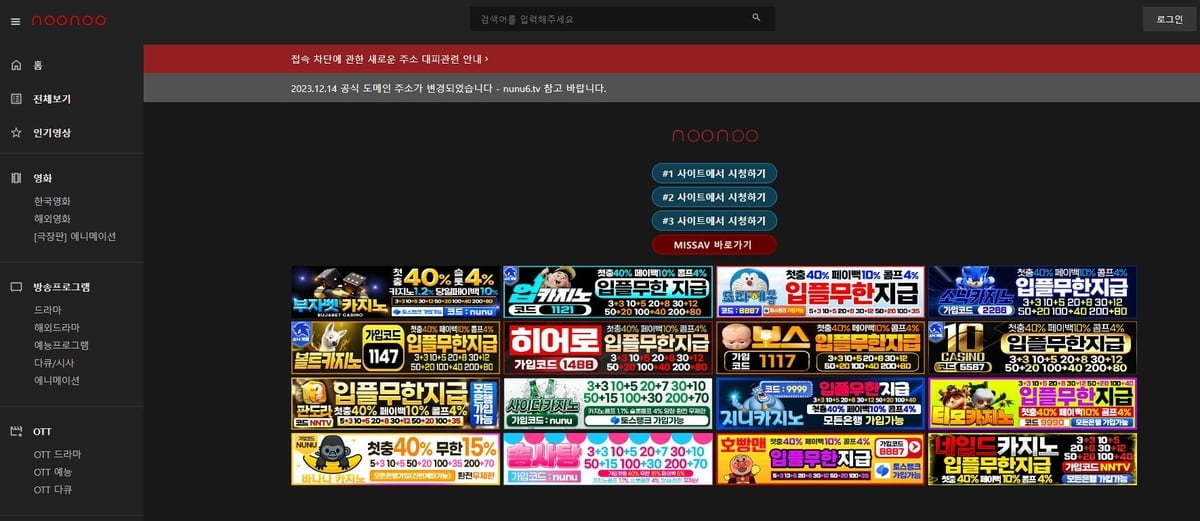Open the 보스 code 1117 banner

tap(820, 348)
